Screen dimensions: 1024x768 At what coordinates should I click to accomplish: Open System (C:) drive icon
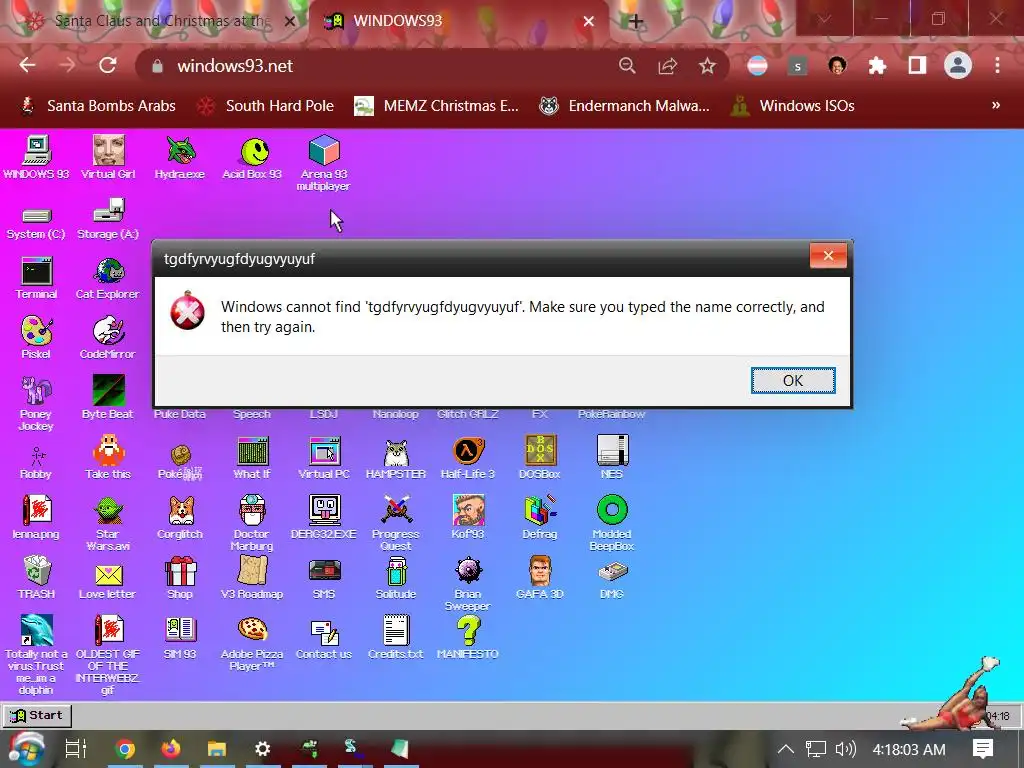(x=36, y=222)
